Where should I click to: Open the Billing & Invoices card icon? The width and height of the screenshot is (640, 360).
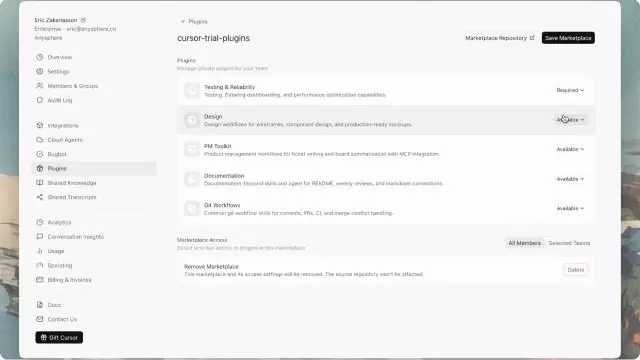pyautogui.click(x=40, y=280)
